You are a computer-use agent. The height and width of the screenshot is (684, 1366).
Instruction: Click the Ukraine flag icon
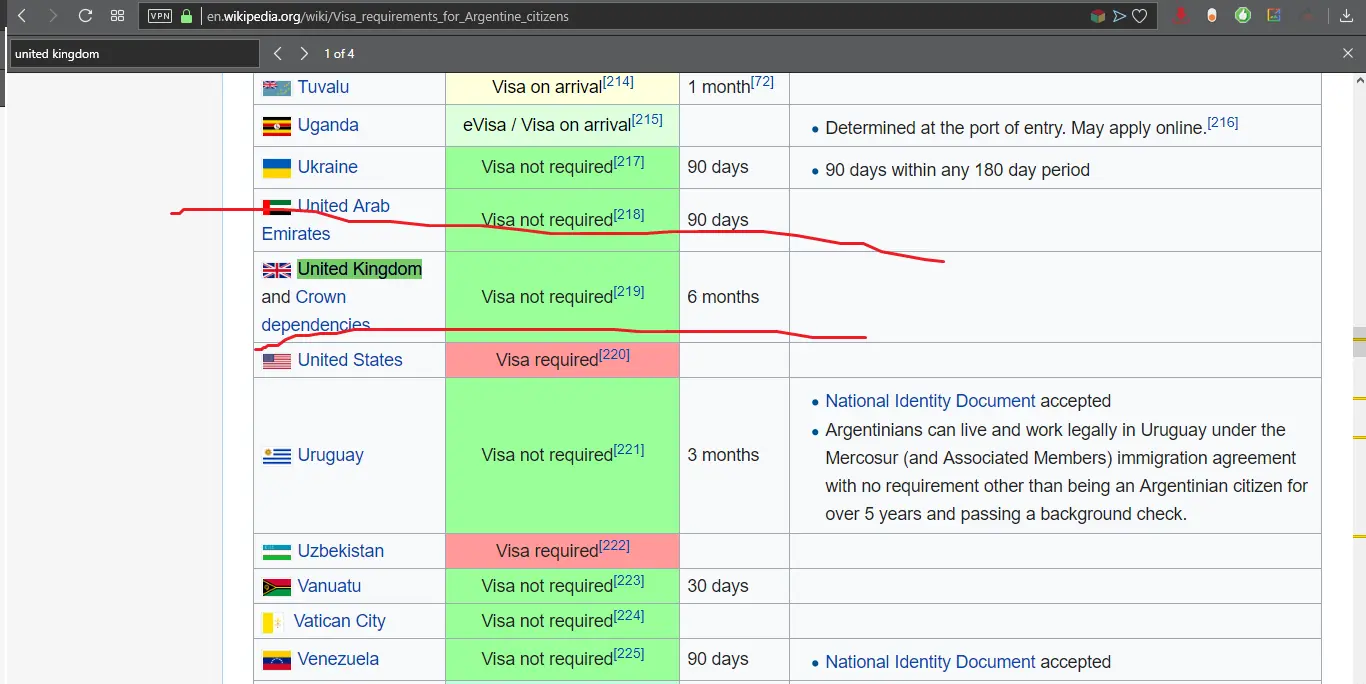tap(277, 168)
